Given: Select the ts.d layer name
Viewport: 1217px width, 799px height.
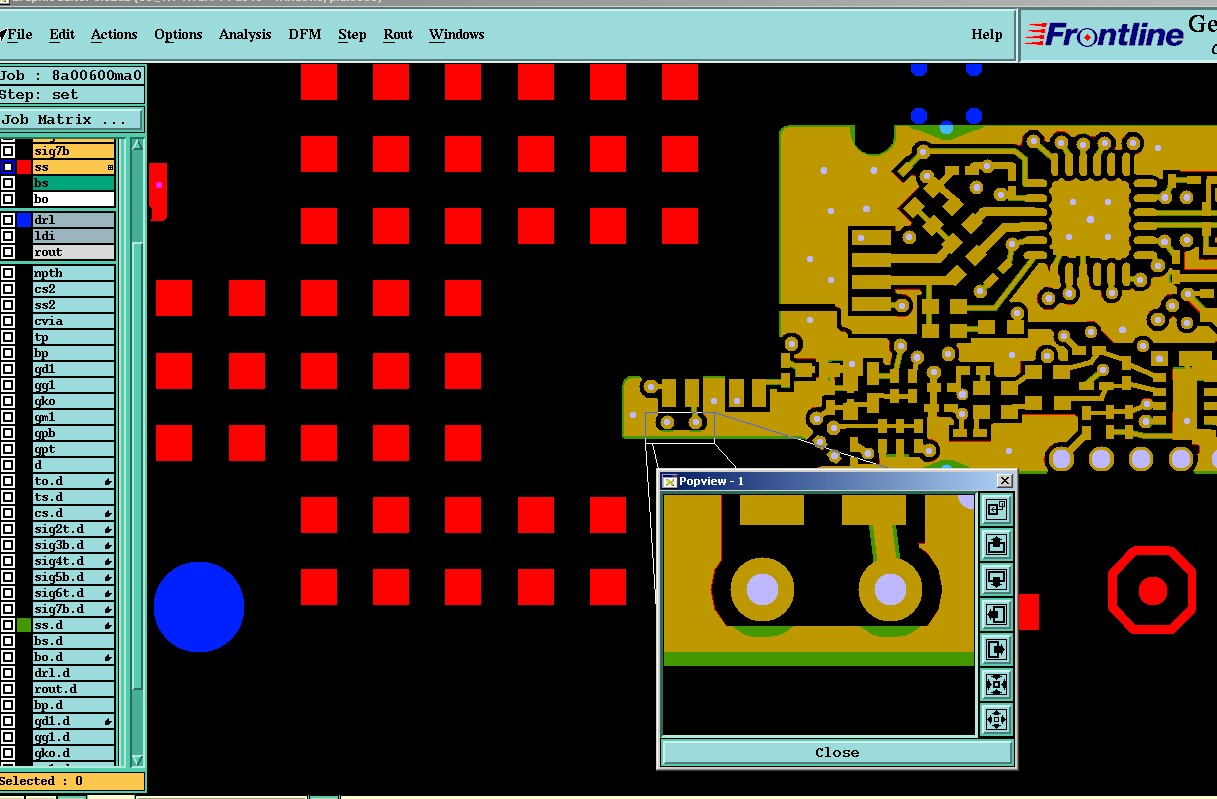Looking at the screenshot, I should pos(74,497).
